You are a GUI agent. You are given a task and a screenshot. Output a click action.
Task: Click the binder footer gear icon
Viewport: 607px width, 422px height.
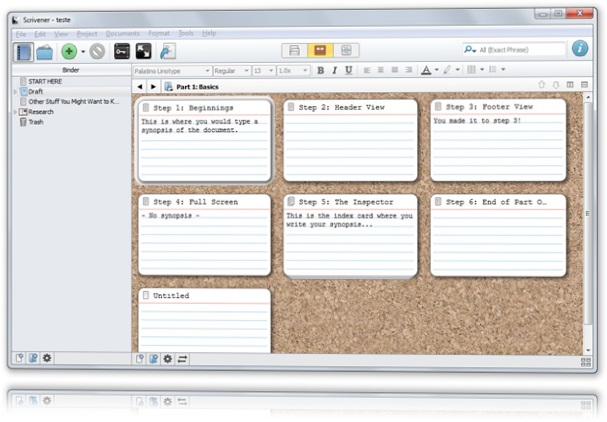click(x=47, y=358)
